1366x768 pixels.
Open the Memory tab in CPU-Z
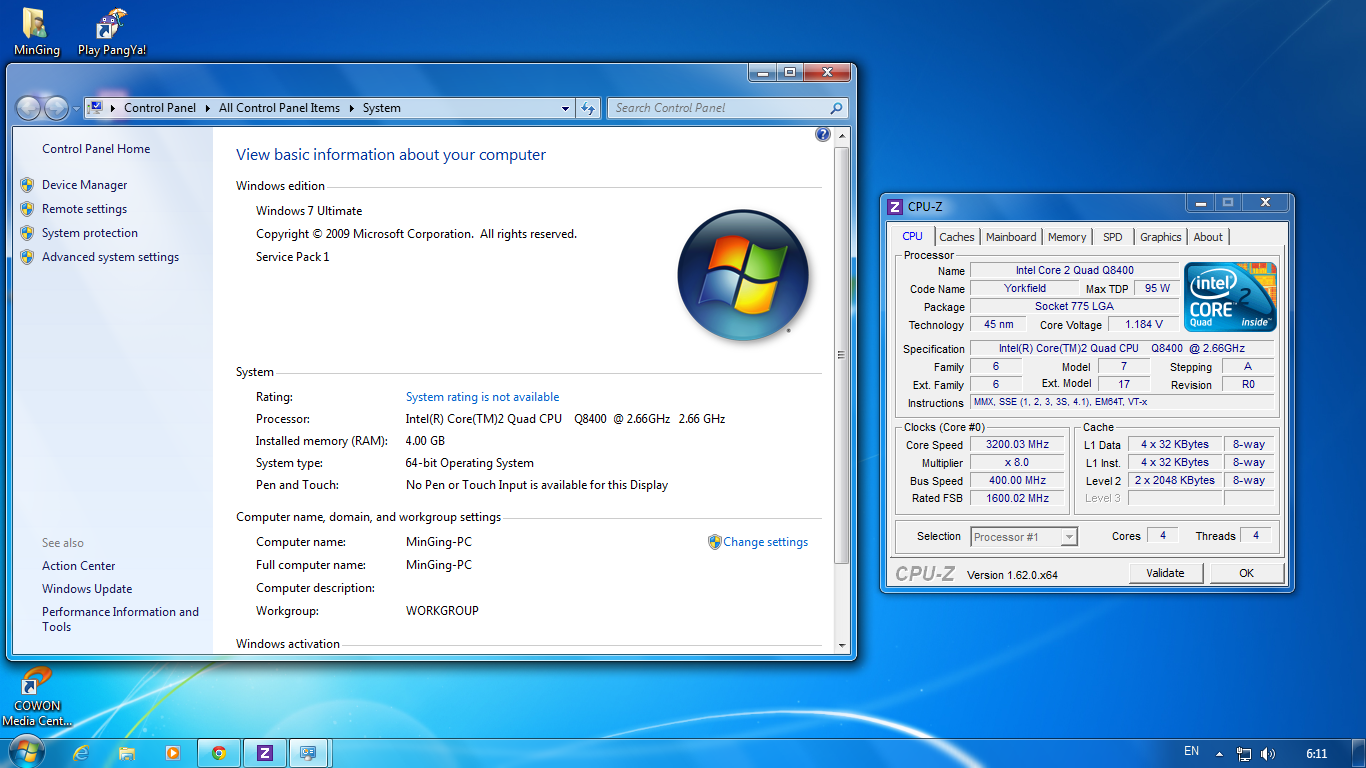[x=1067, y=237]
